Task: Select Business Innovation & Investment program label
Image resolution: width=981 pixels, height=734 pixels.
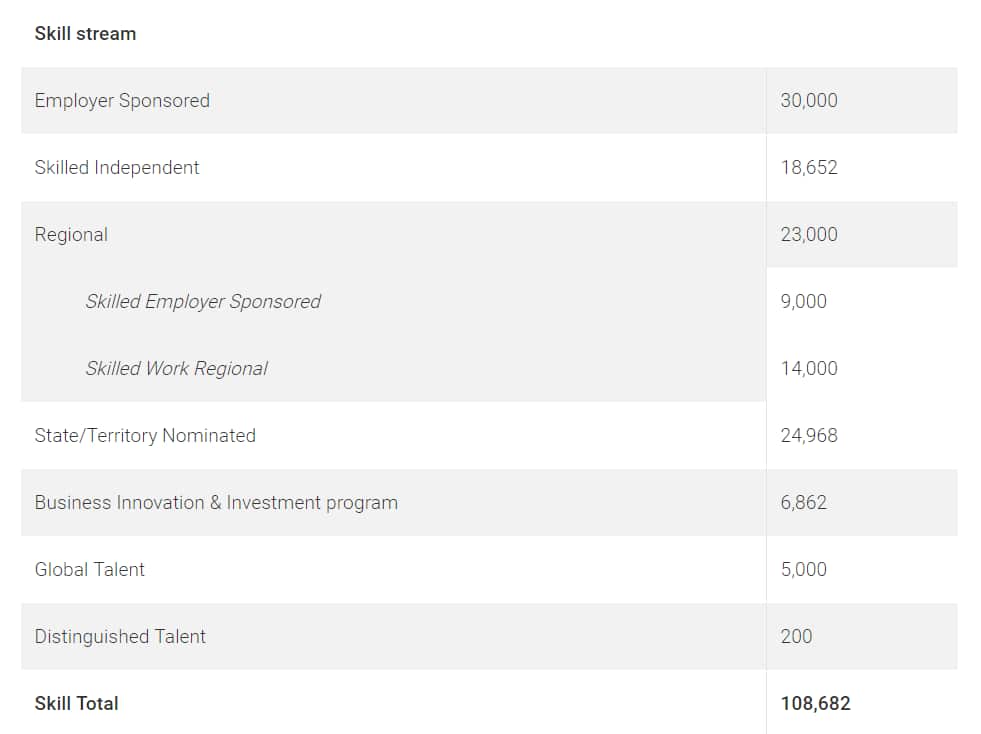Action: (x=216, y=503)
